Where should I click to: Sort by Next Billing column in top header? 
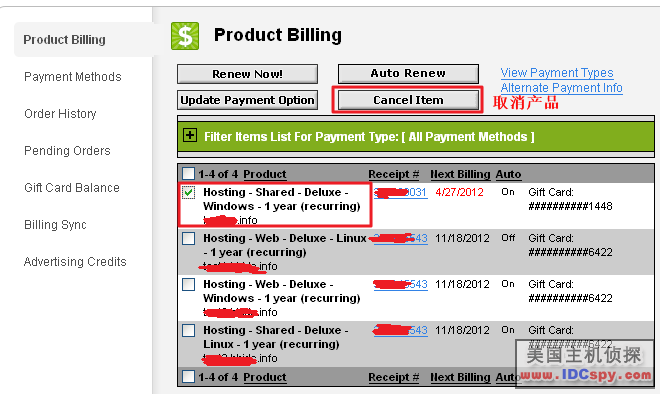[x=460, y=174]
